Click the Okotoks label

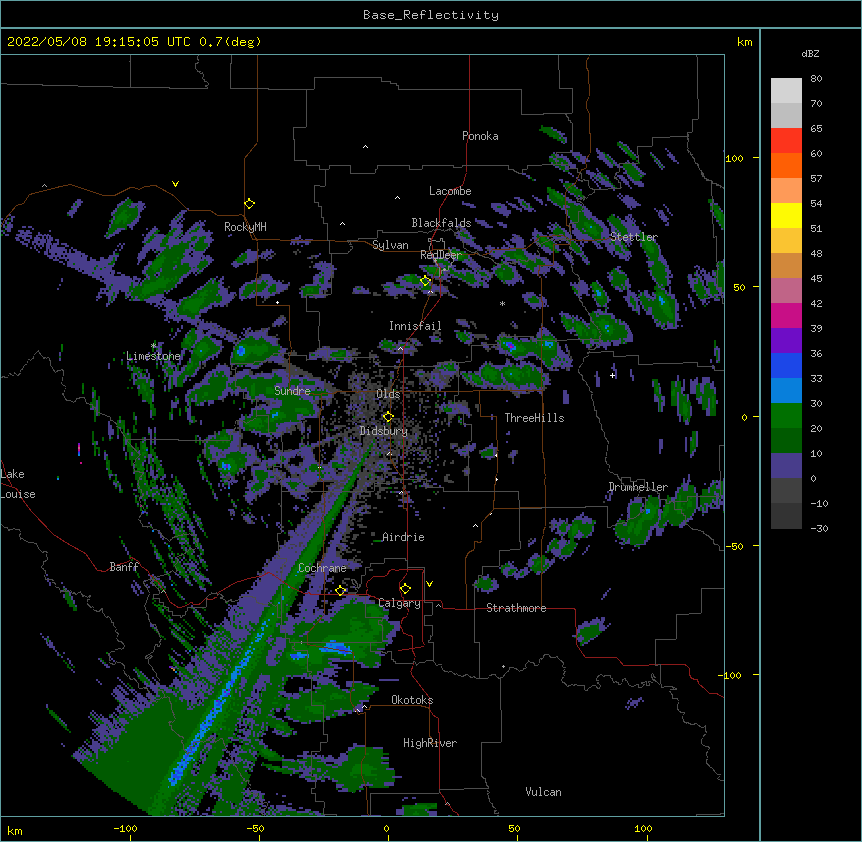pyautogui.click(x=412, y=700)
